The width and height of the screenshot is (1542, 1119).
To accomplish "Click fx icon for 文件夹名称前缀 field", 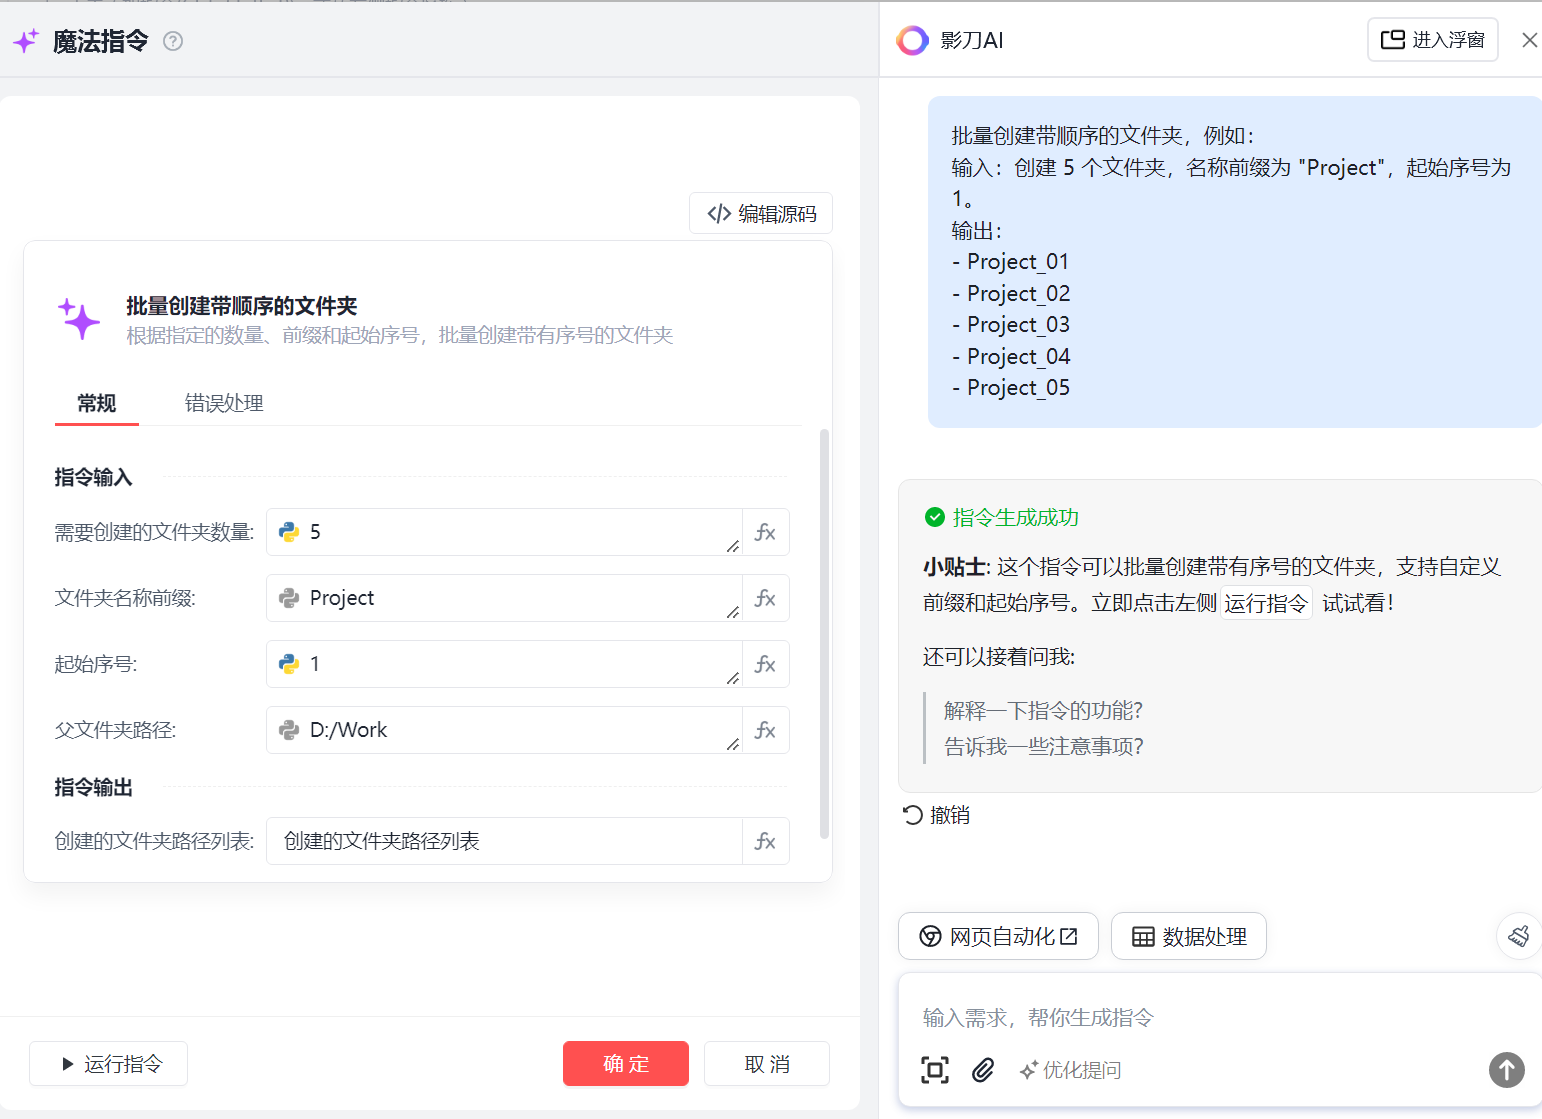I will pos(765,598).
